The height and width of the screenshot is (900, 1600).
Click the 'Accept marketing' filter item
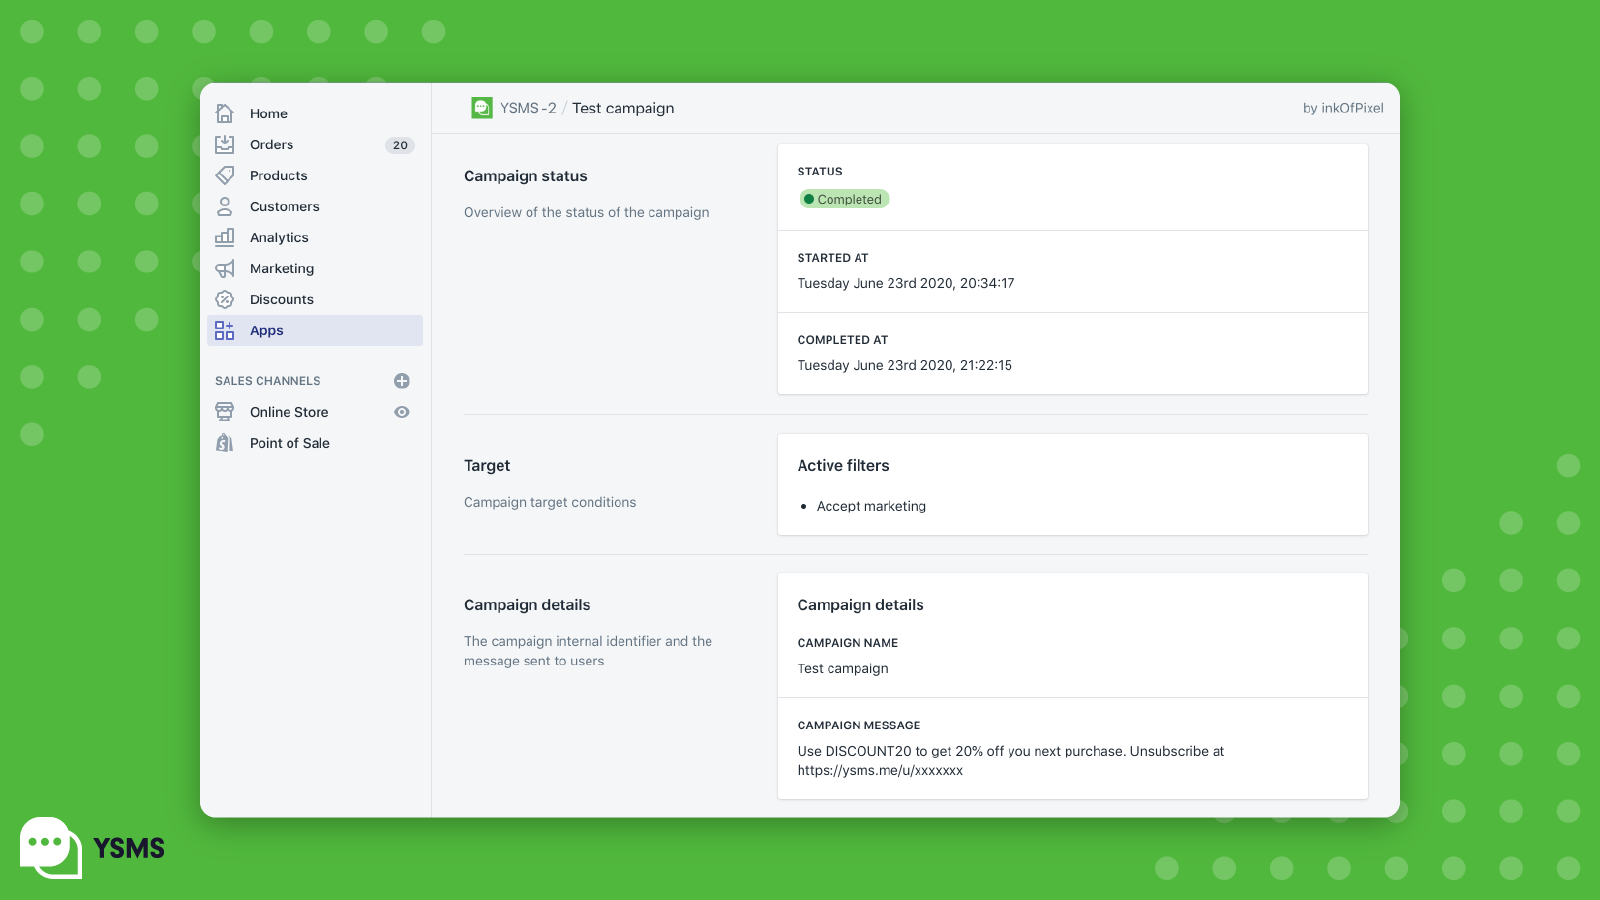coord(871,506)
